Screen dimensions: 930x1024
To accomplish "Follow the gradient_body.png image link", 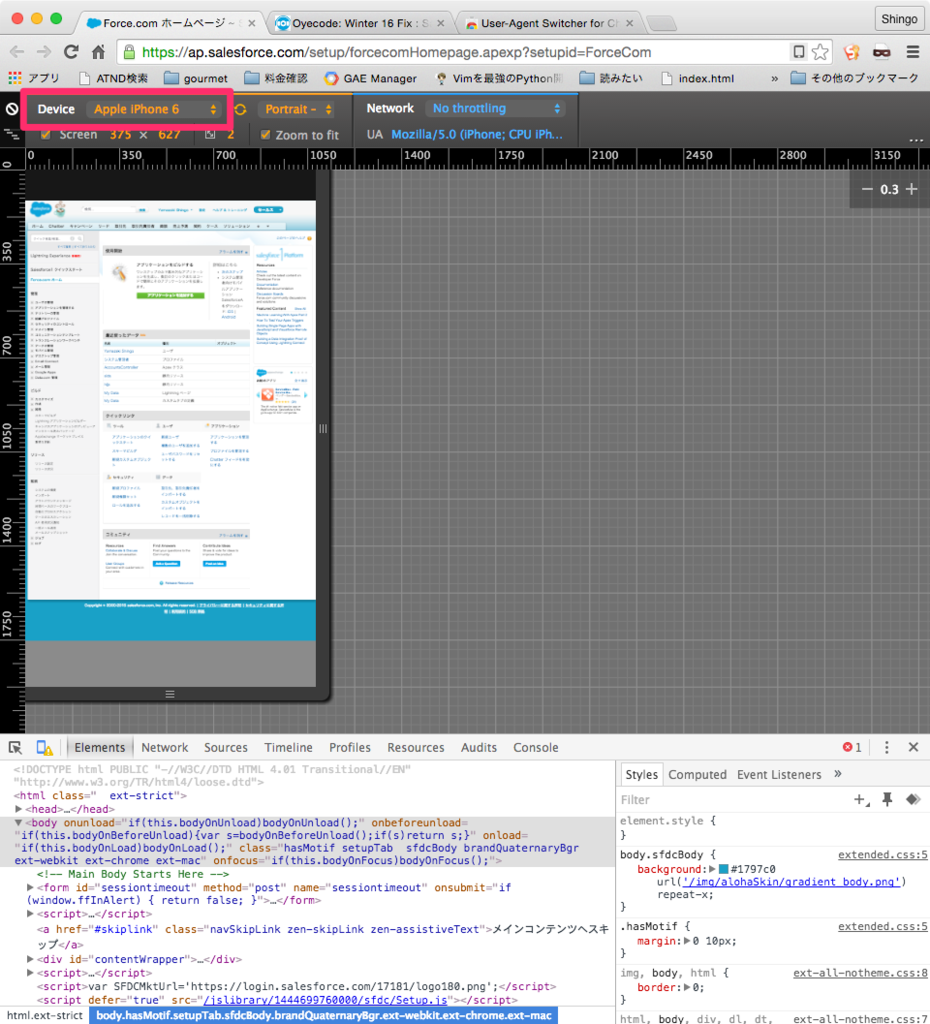I will [791, 882].
